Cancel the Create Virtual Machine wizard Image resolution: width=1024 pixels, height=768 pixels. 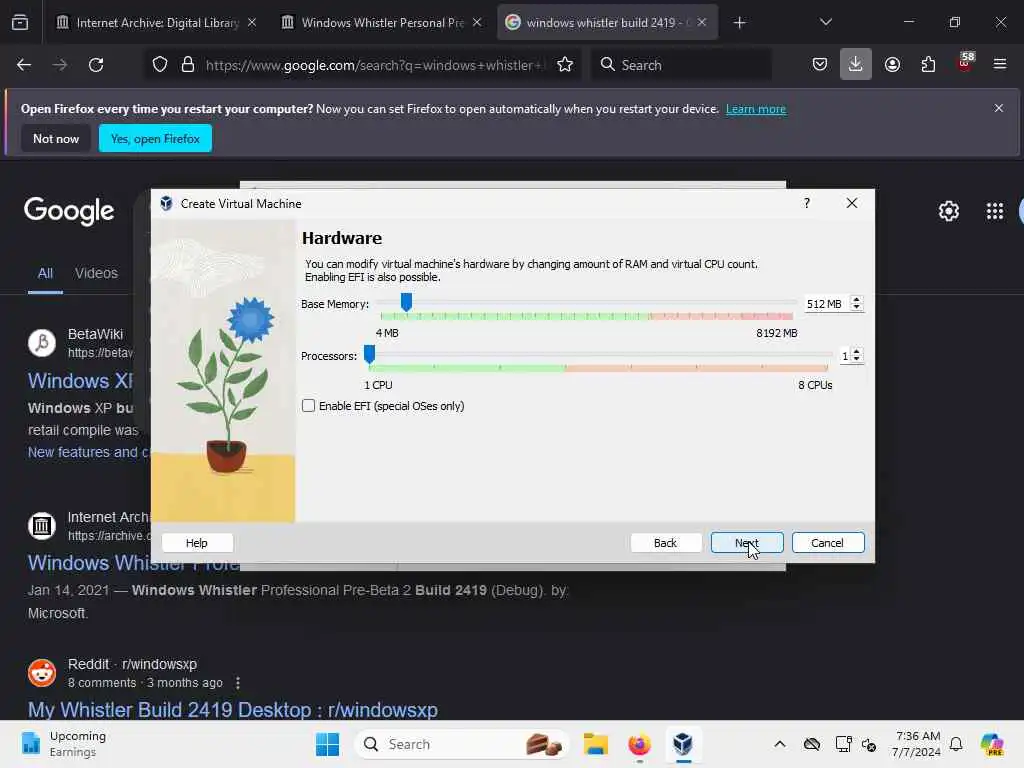point(827,543)
